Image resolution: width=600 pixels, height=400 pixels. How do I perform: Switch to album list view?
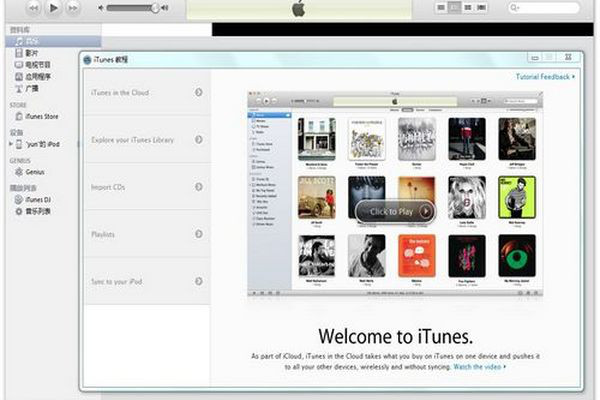coord(454,7)
